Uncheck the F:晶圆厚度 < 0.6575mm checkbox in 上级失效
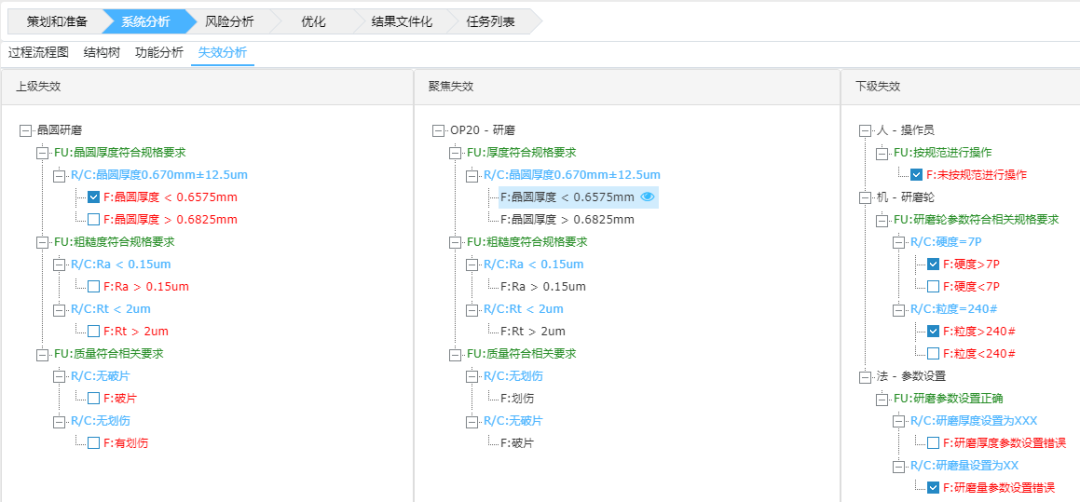1080x502 pixels. pyautogui.click(x=94, y=197)
